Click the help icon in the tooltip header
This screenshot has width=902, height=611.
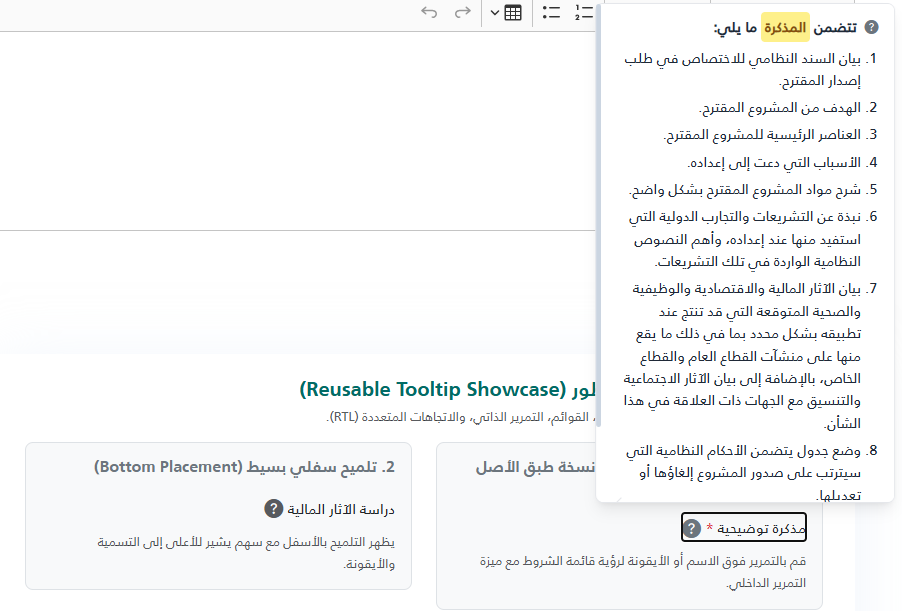(872, 27)
